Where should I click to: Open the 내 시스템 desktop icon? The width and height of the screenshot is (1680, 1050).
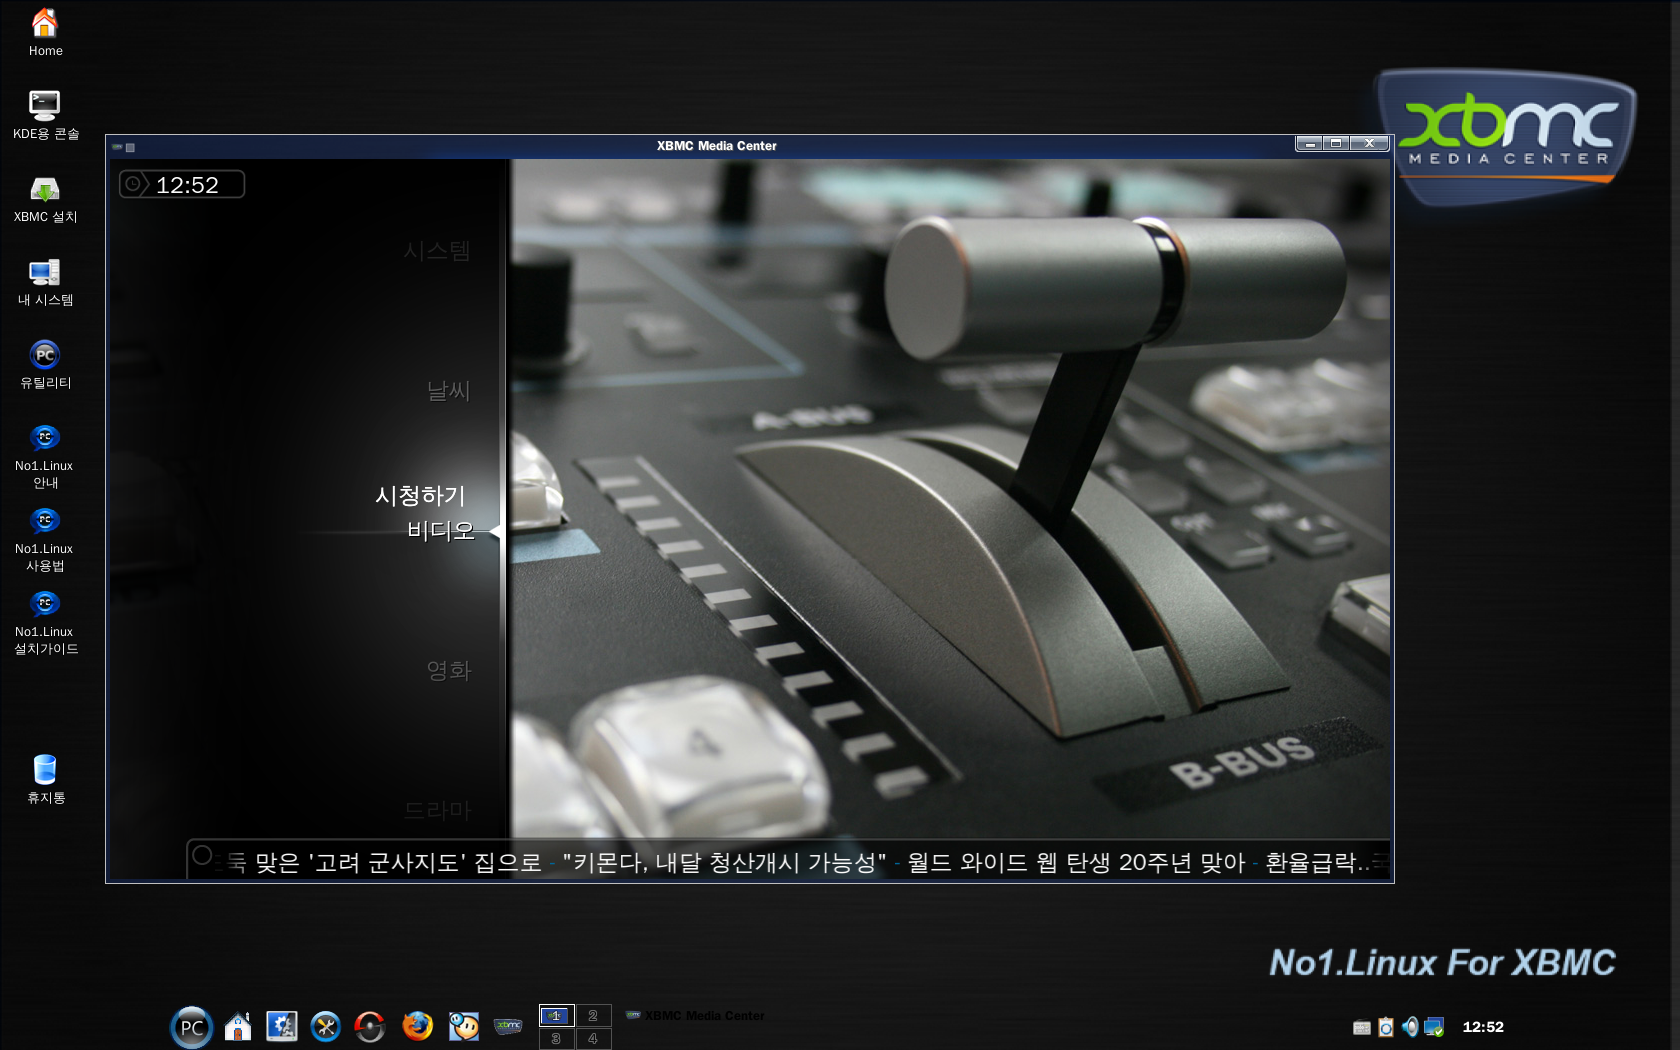45,281
